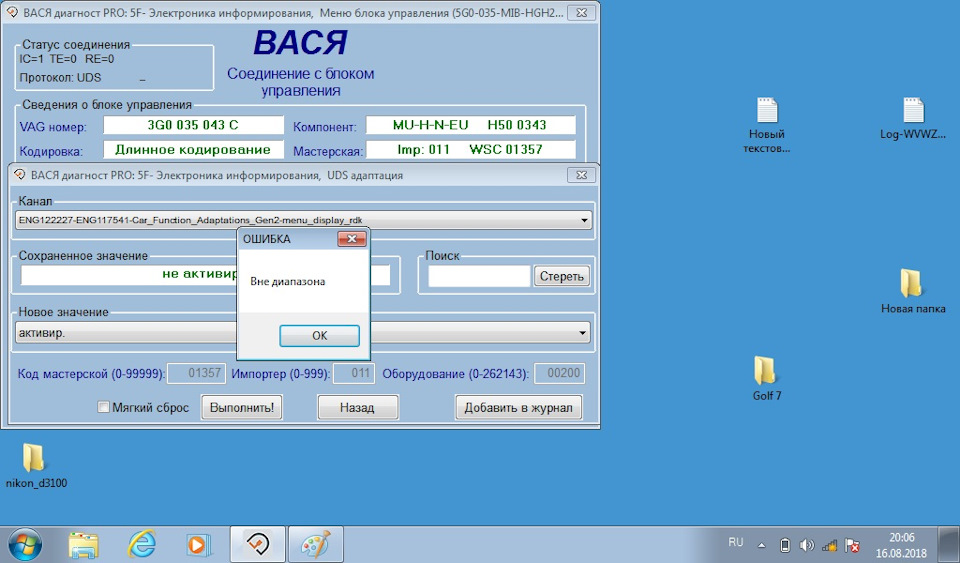Open Internet Explorer from the taskbar
This screenshot has height=563, width=960.
141,544
